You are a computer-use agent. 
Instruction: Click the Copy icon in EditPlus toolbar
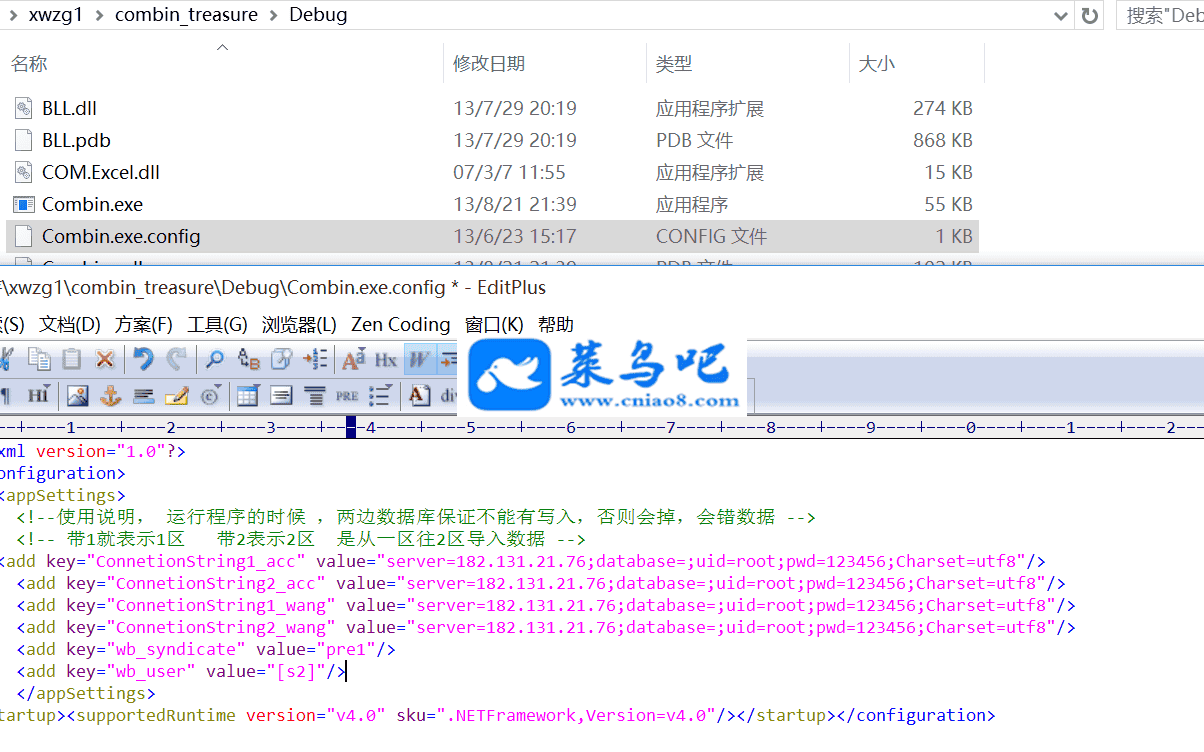(x=40, y=359)
